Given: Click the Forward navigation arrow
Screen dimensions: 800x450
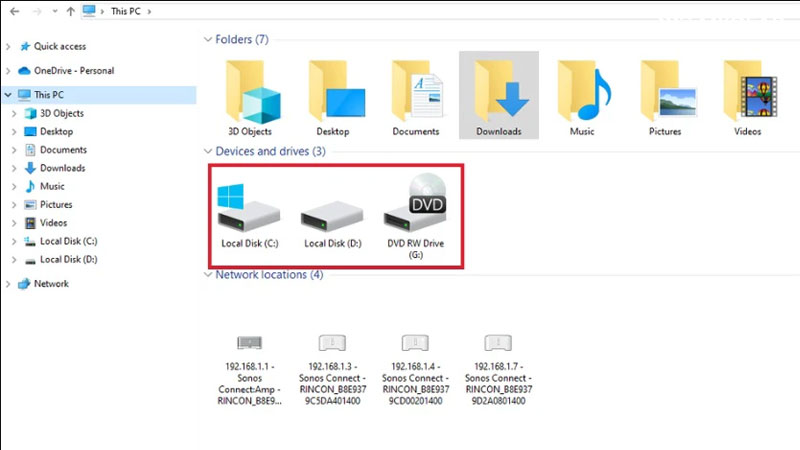Looking at the screenshot, I should point(37,11).
